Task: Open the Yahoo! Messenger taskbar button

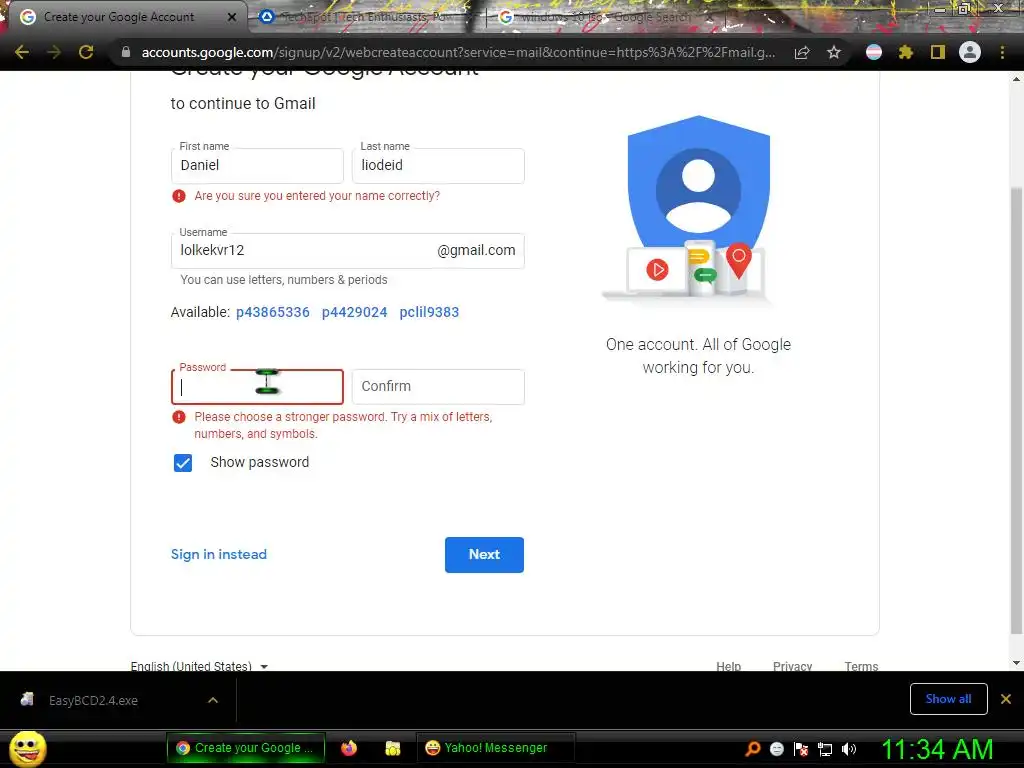Action: pyautogui.click(x=494, y=748)
